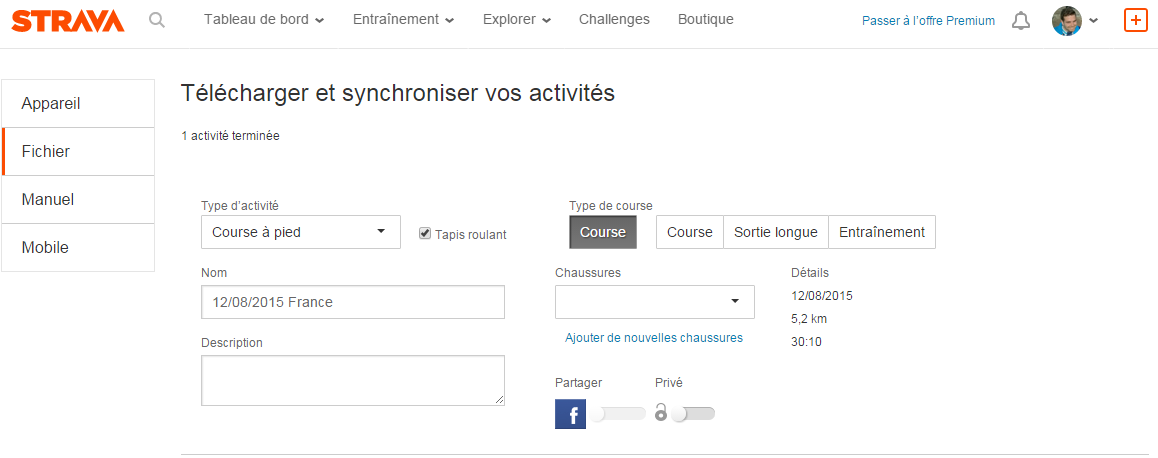Click into the Description text area
Viewport: 1158px width, 458px height.
[x=352, y=380]
